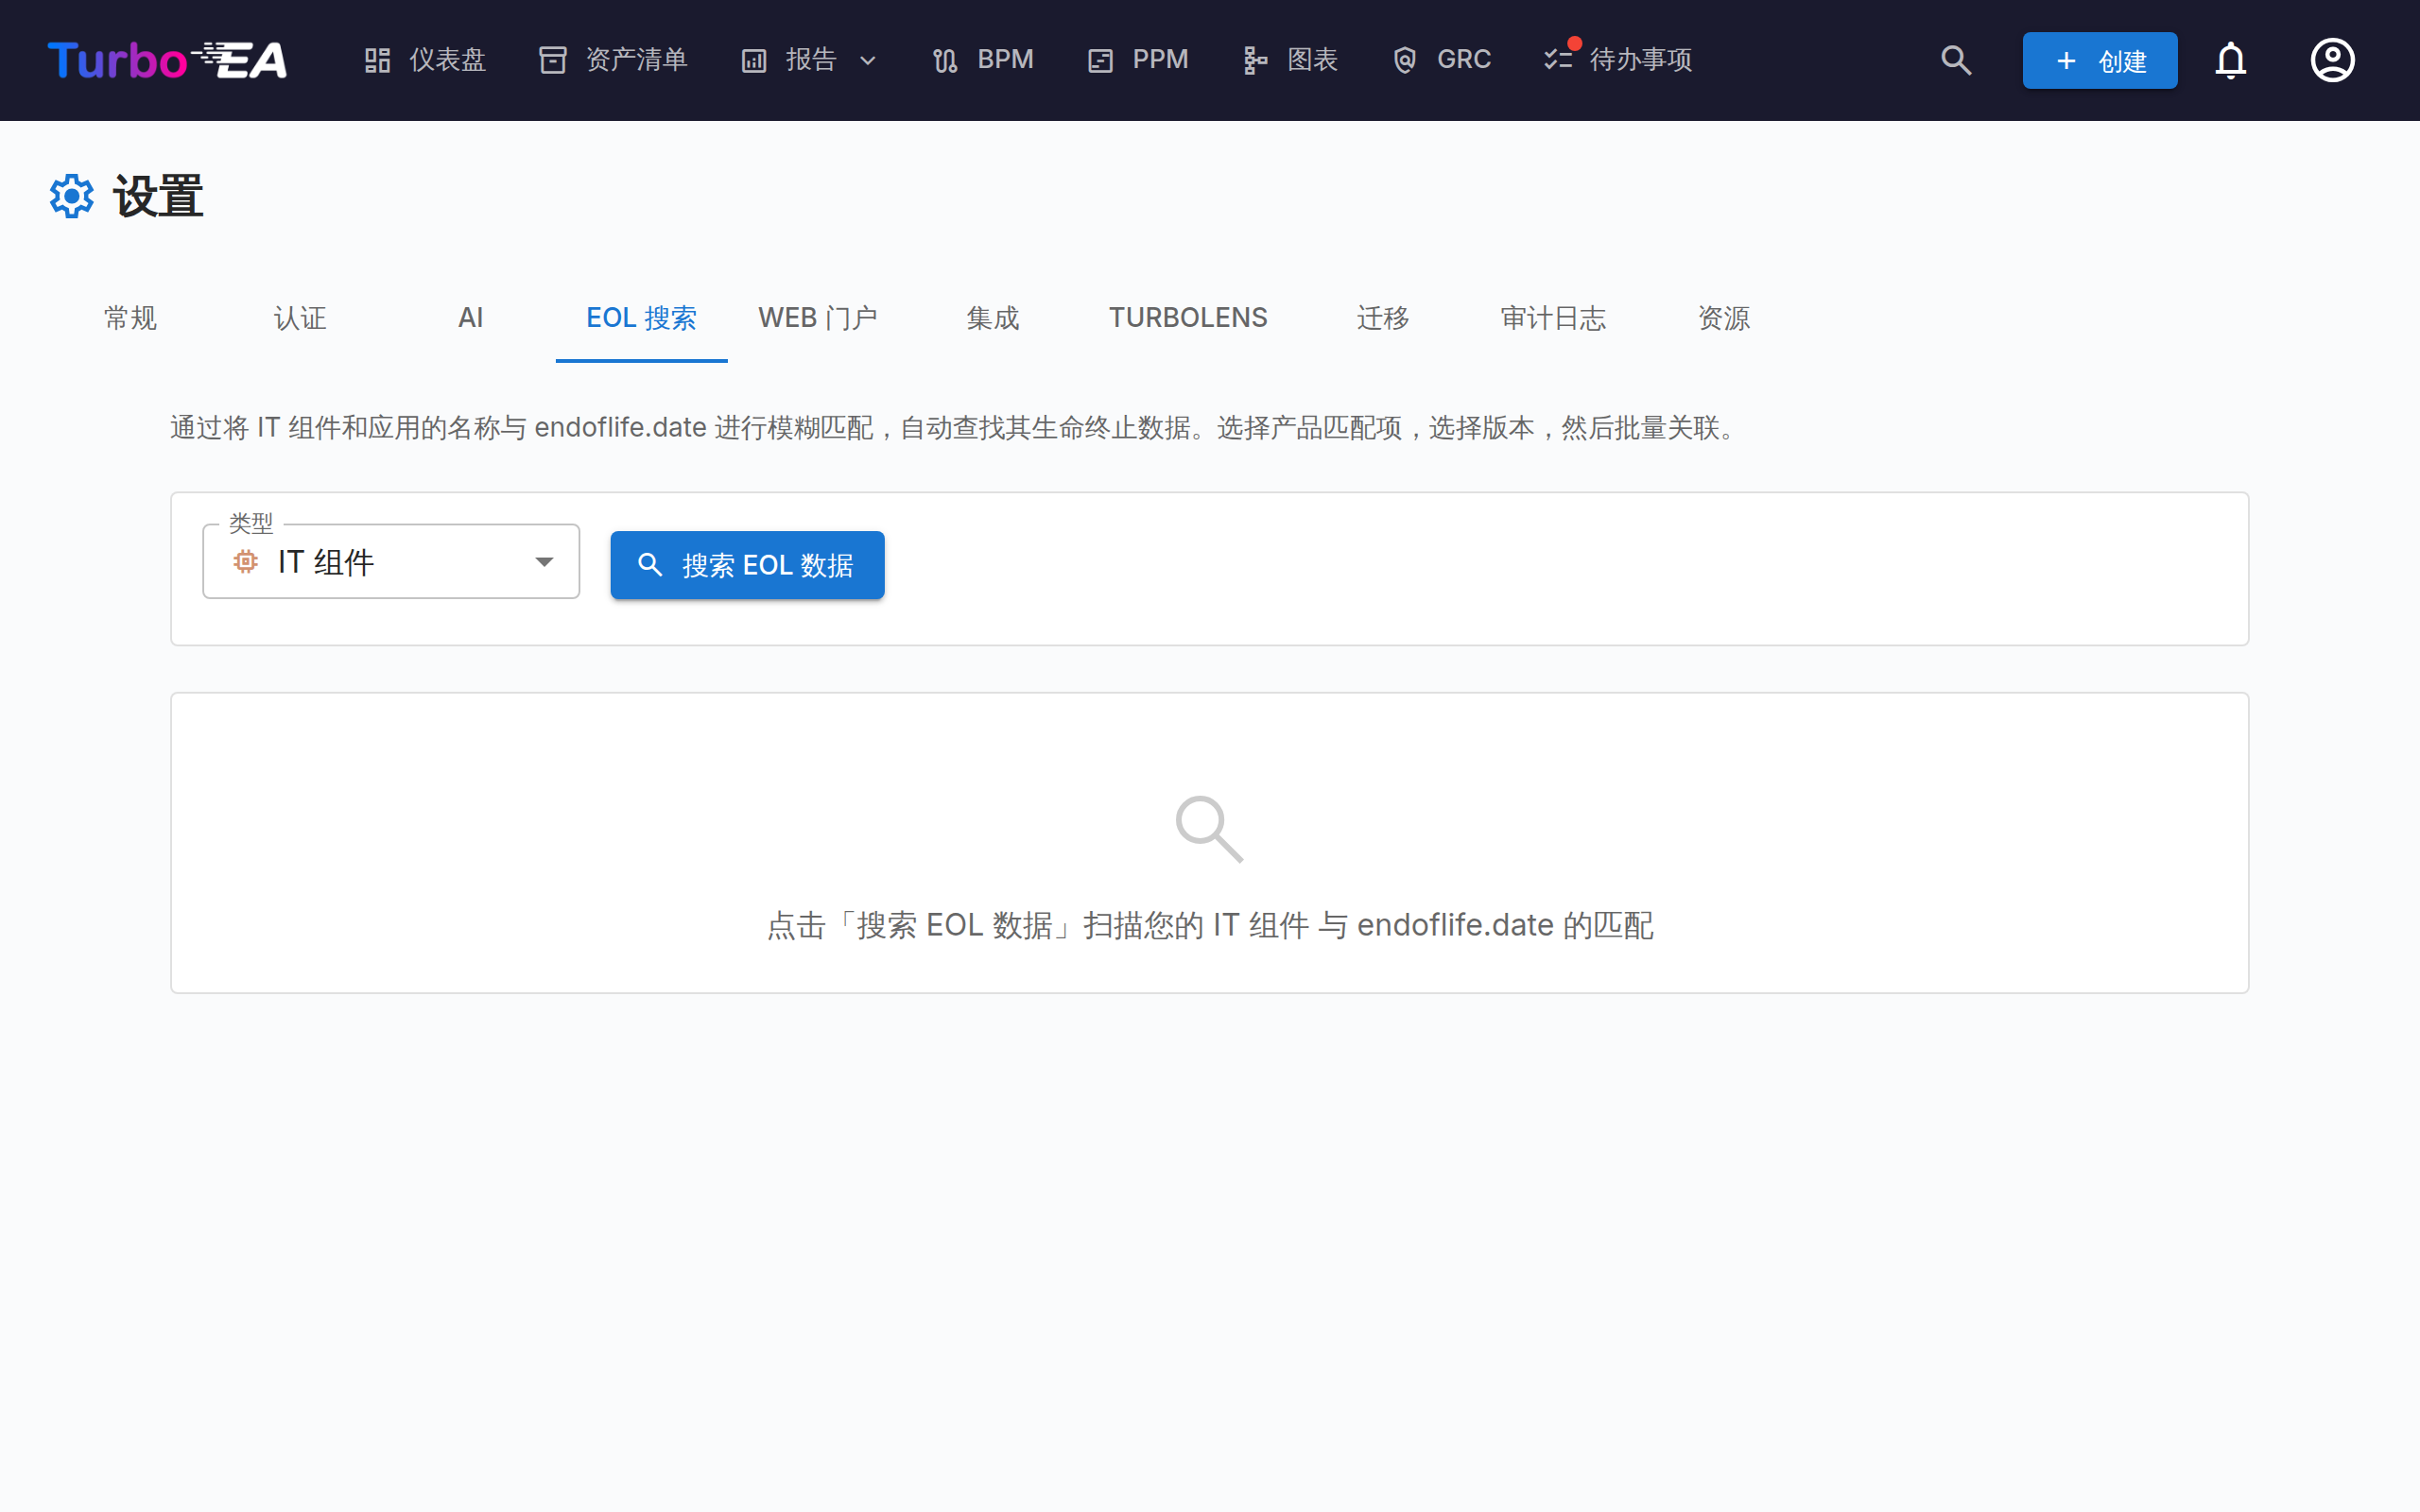The image size is (2420, 1512).
Task: Go to BPM section
Action: (983, 60)
